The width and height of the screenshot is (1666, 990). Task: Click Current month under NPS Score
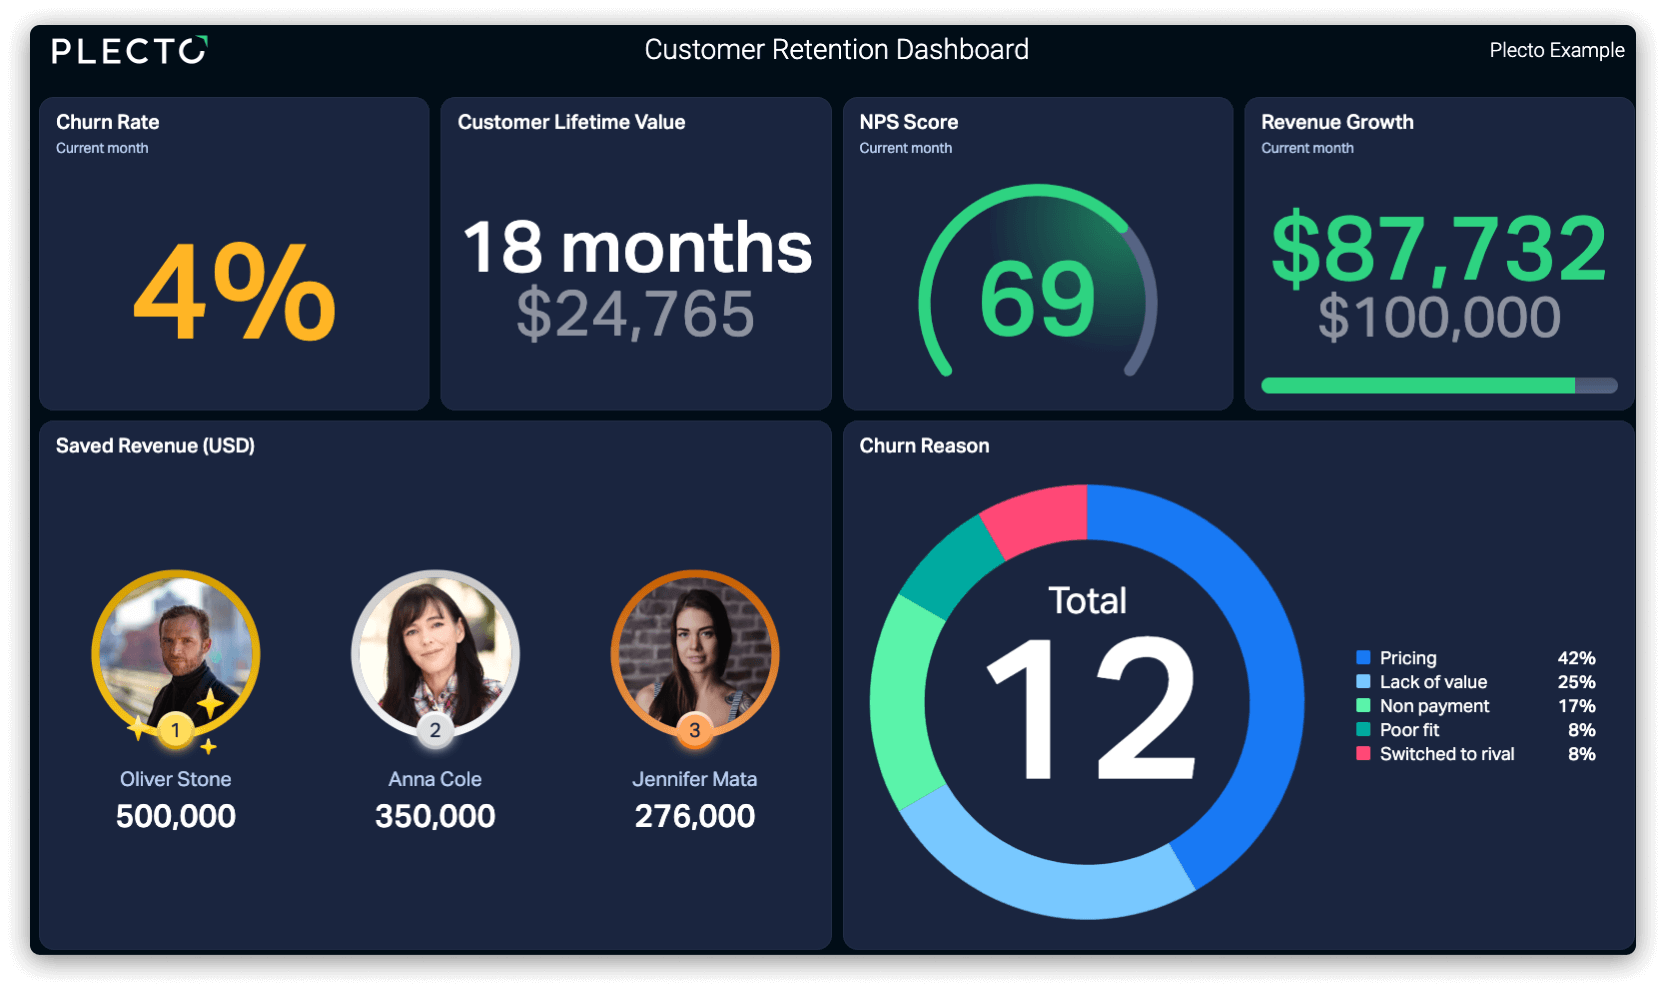pos(905,148)
